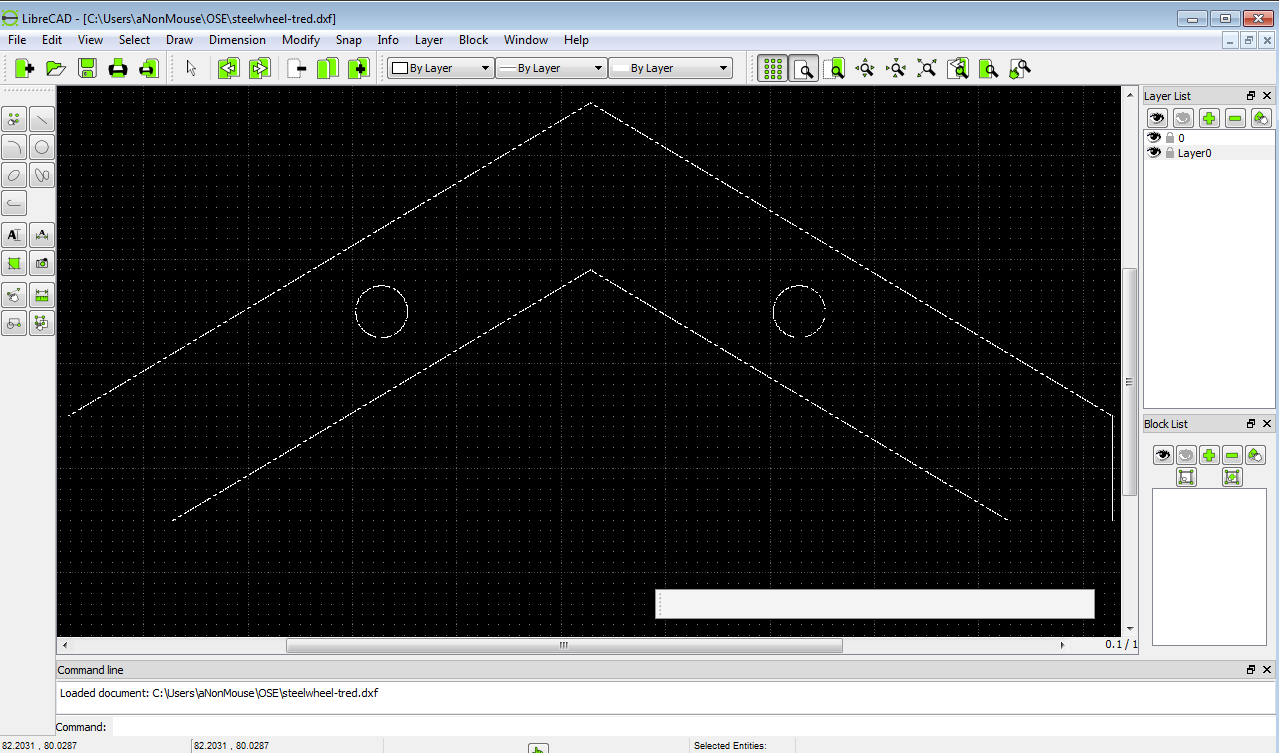This screenshot has height=753, width=1279.
Task: Click the horizontal scrollbar thumb under the canvas
Action: (x=564, y=646)
